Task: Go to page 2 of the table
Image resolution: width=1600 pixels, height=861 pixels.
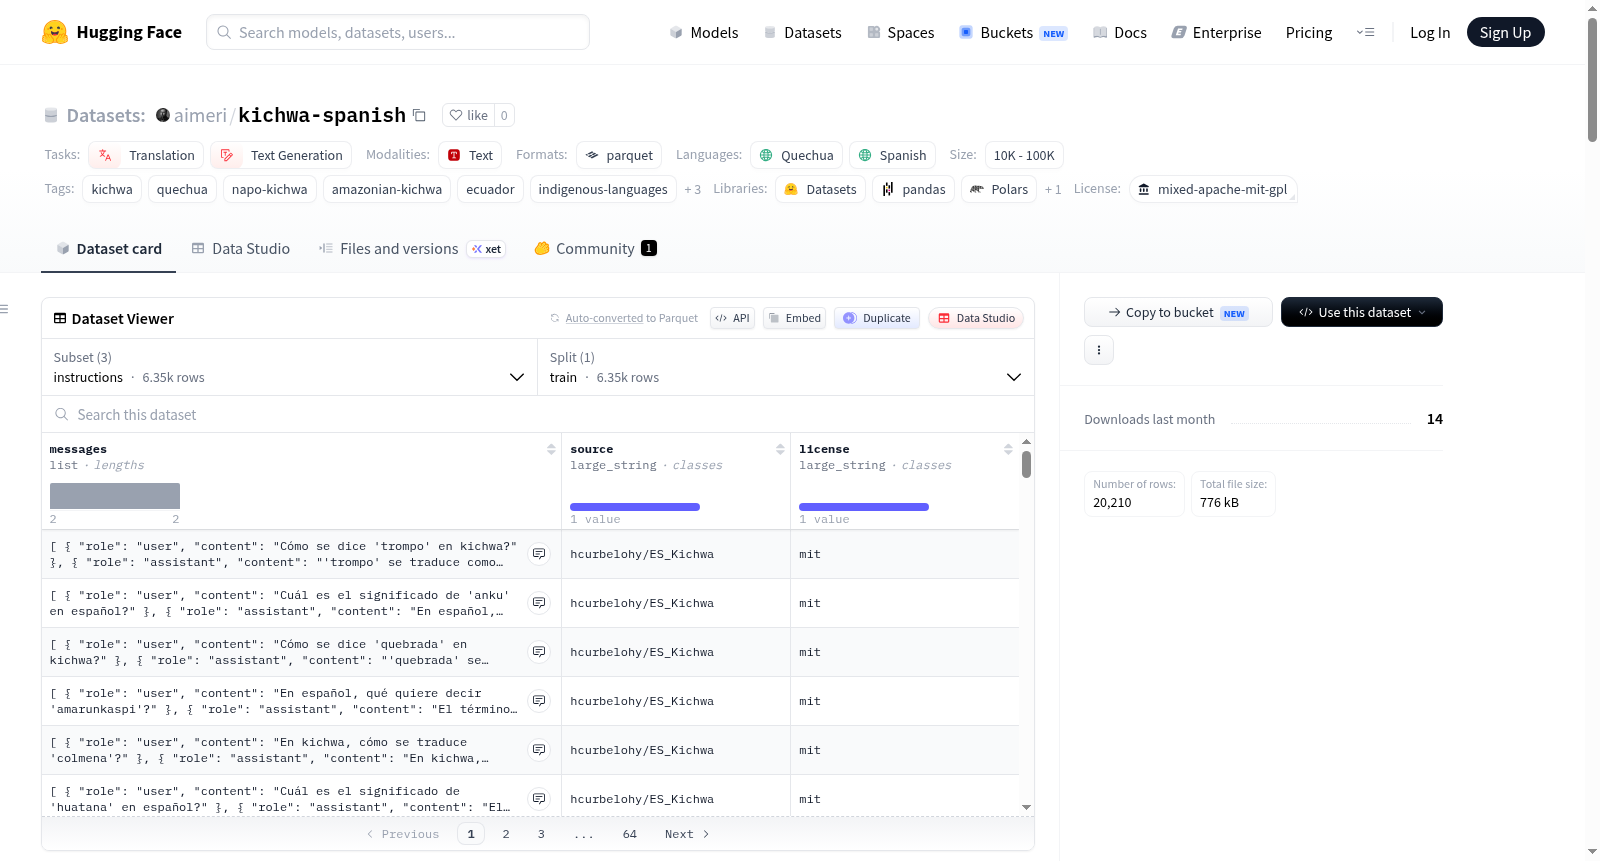Action: (x=506, y=834)
